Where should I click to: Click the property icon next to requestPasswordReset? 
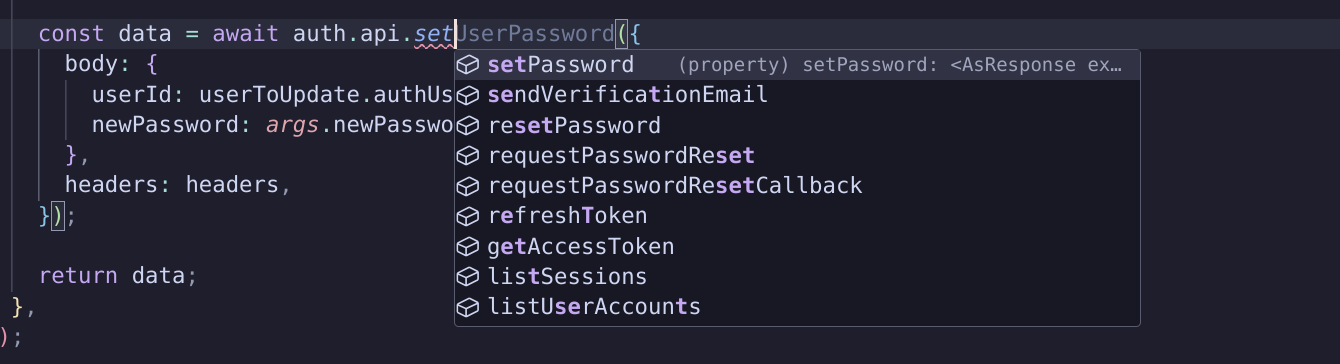click(469, 156)
